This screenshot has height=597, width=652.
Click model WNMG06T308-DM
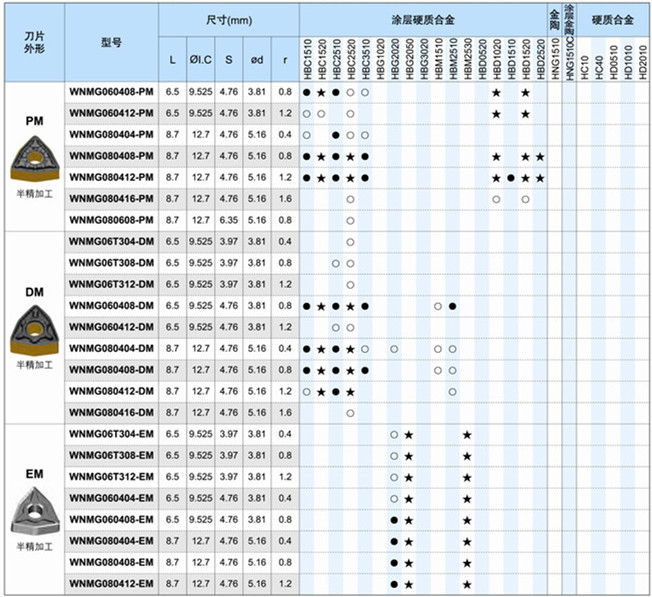[x=111, y=263]
